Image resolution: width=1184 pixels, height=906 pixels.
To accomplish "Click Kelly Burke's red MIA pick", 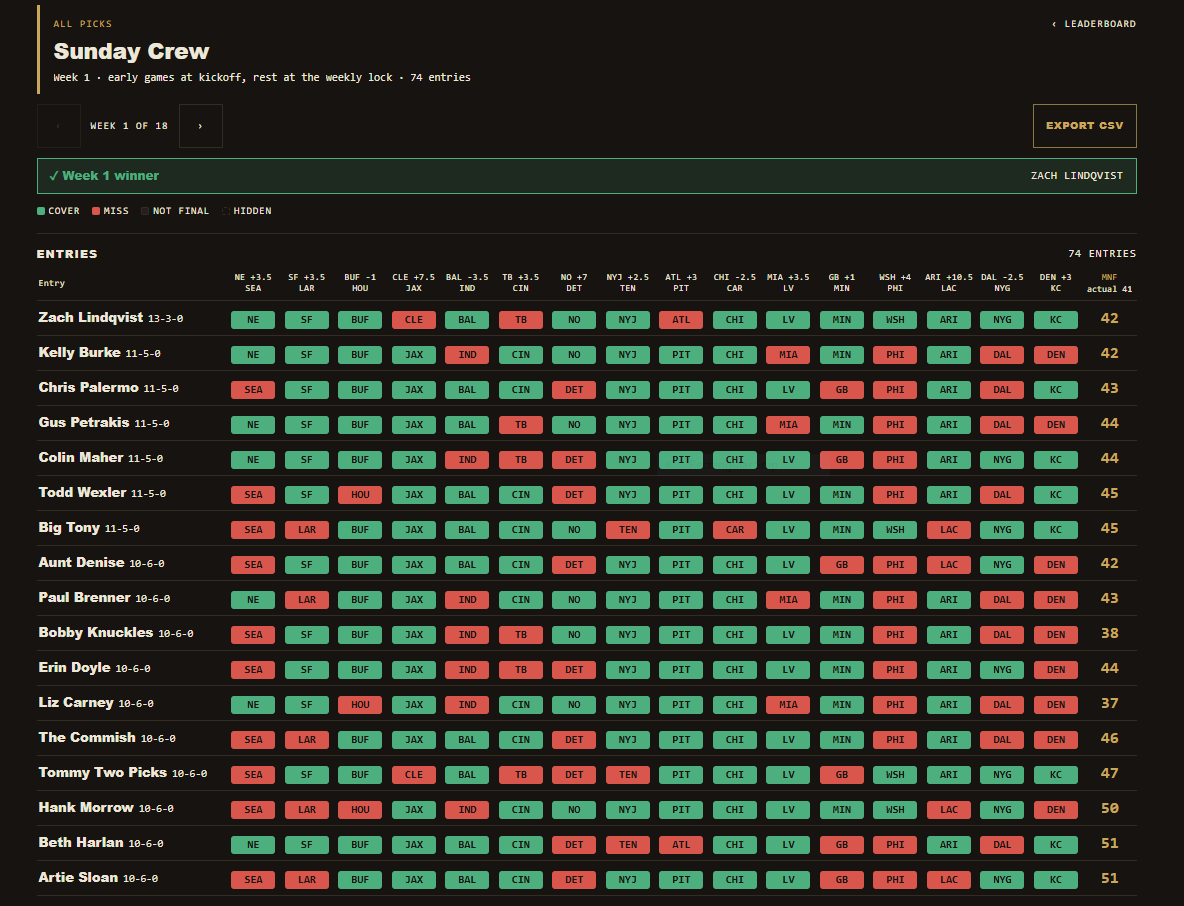I will [788, 355].
